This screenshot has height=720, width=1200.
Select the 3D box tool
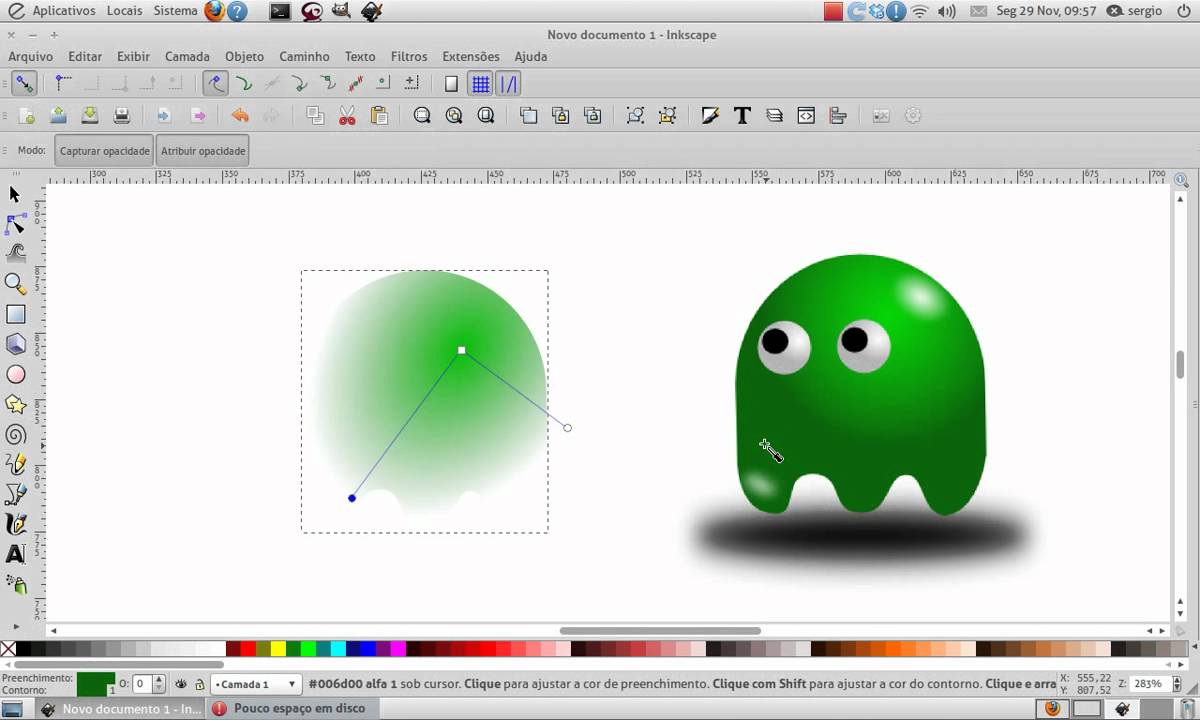pyautogui.click(x=15, y=344)
